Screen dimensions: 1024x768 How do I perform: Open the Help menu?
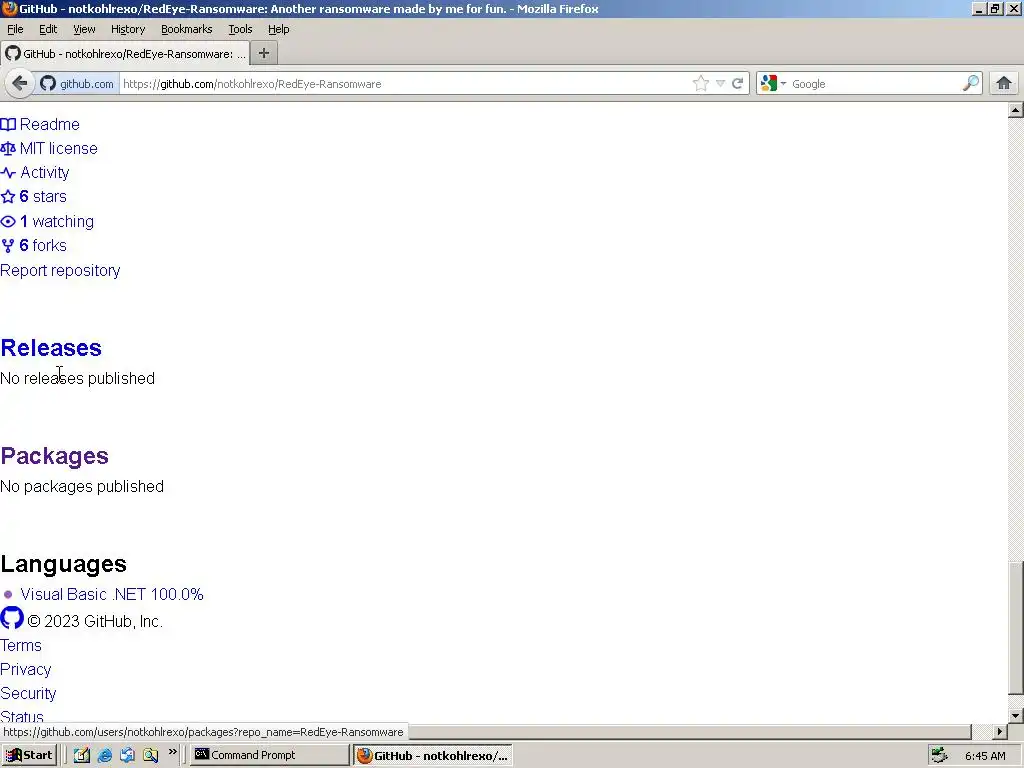[278, 29]
